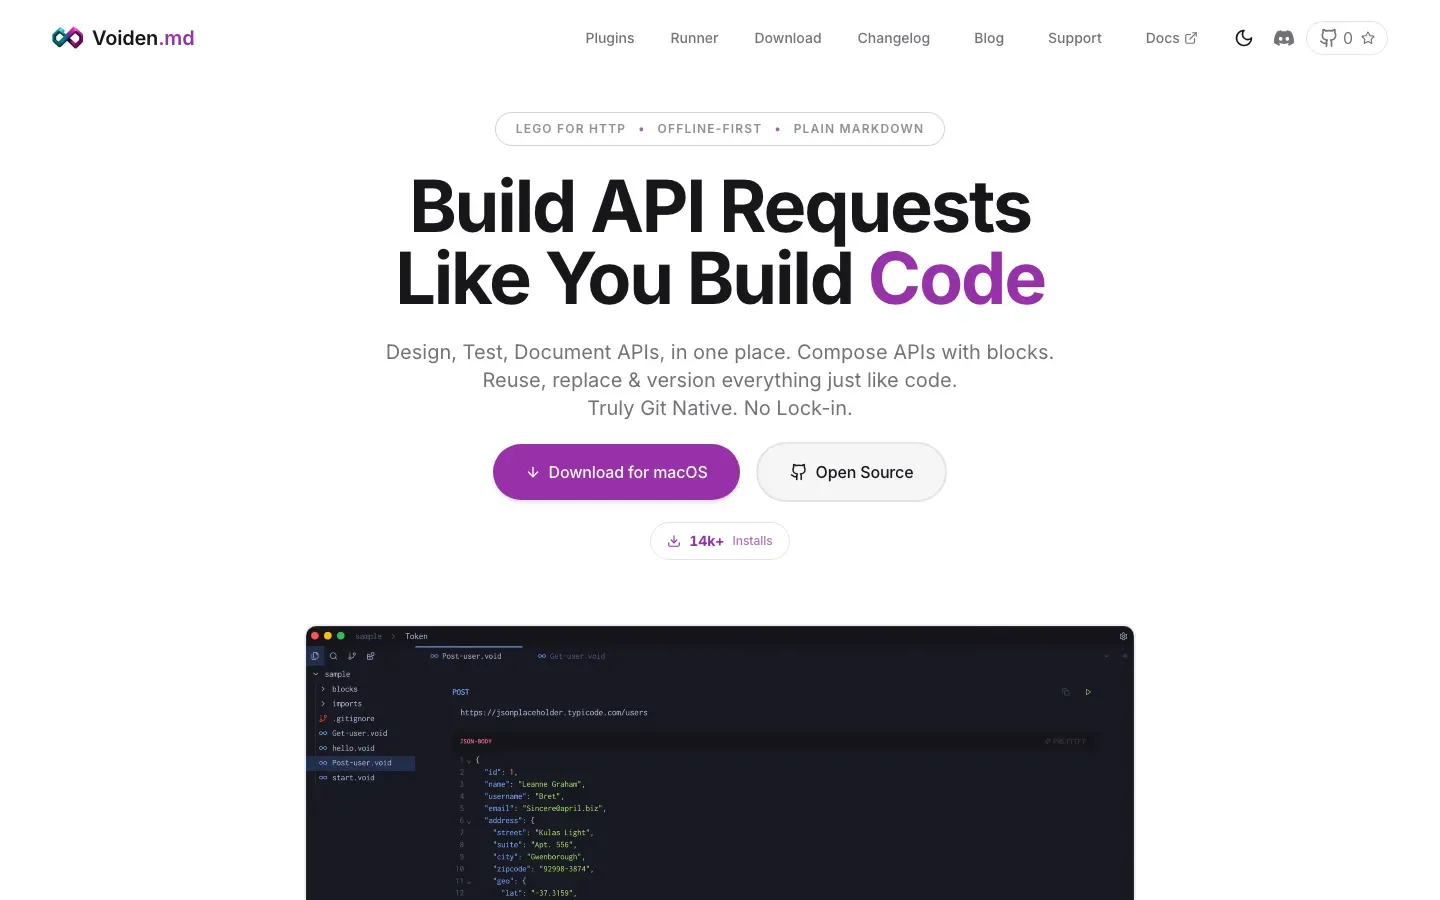Visit the Blog page
Screen dimensions: 1440x900
[989, 38]
